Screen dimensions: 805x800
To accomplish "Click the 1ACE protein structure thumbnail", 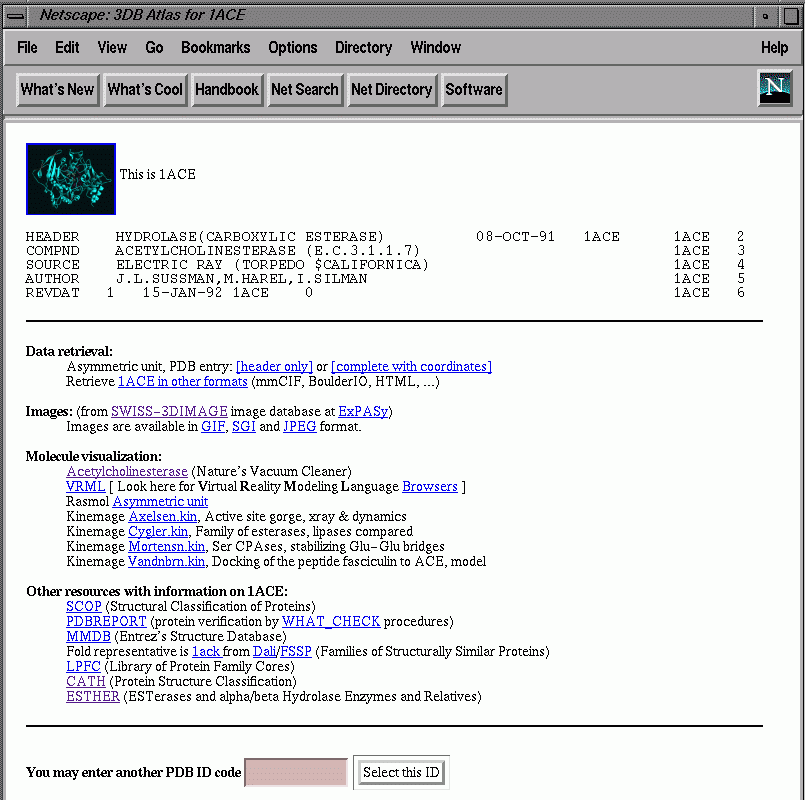I will click(x=71, y=179).
